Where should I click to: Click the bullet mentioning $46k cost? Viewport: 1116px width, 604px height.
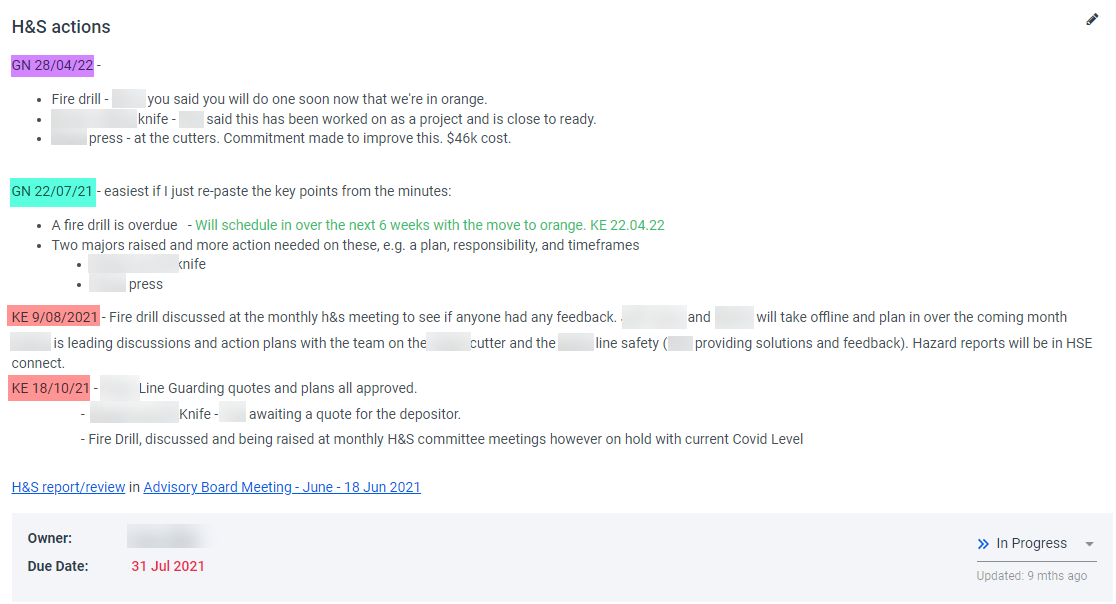pos(300,139)
